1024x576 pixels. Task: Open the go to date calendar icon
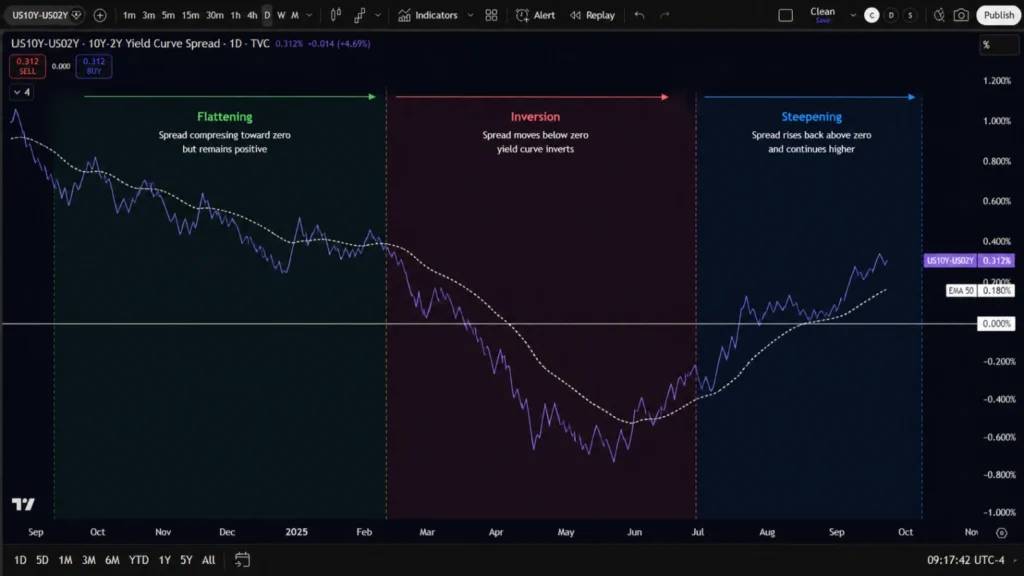click(242, 560)
